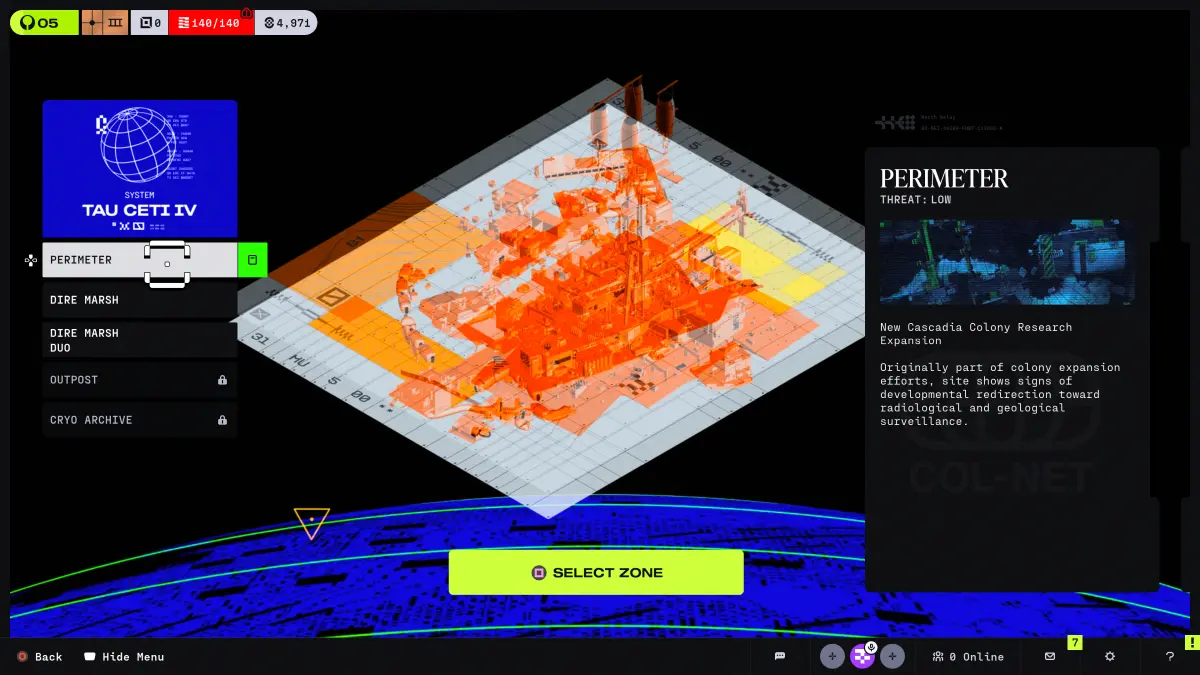The width and height of the screenshot is (1200, 675).
Task: Click the purple player avatar icon
Action: 862,656
